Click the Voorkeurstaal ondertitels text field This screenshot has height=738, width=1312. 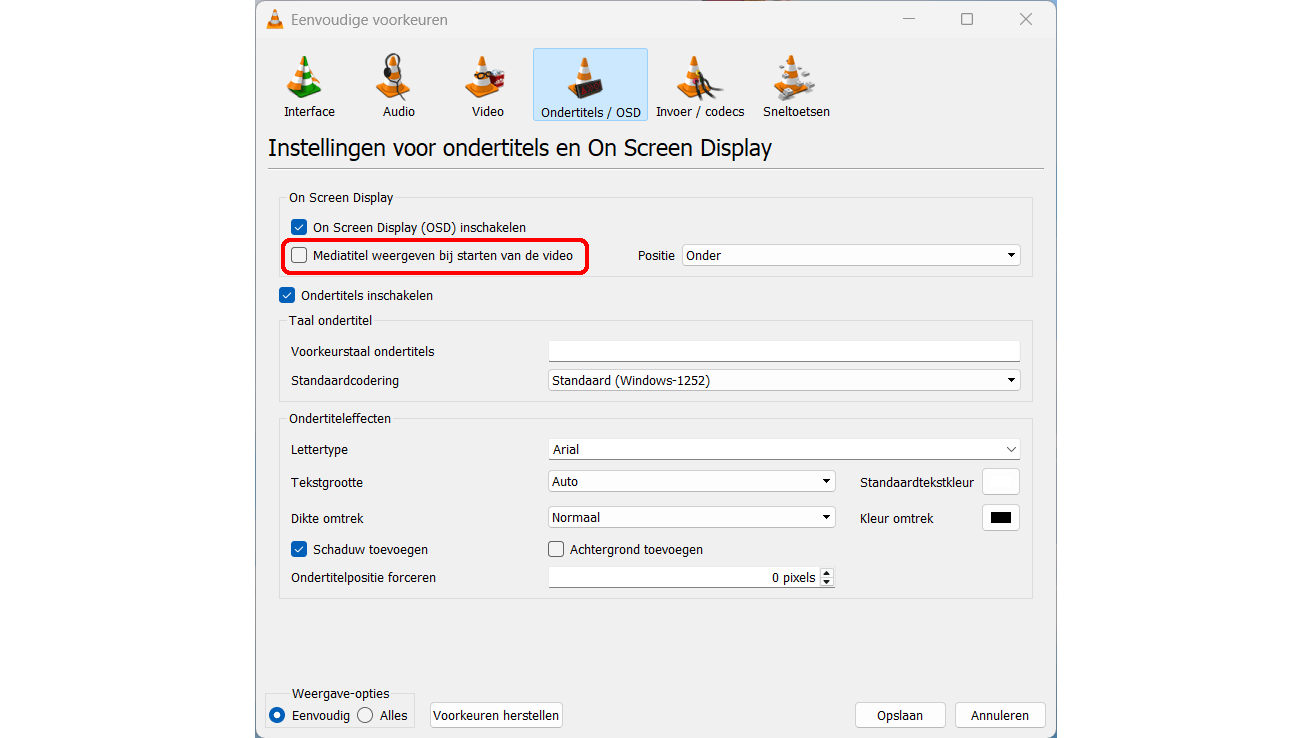click(784, 351)
